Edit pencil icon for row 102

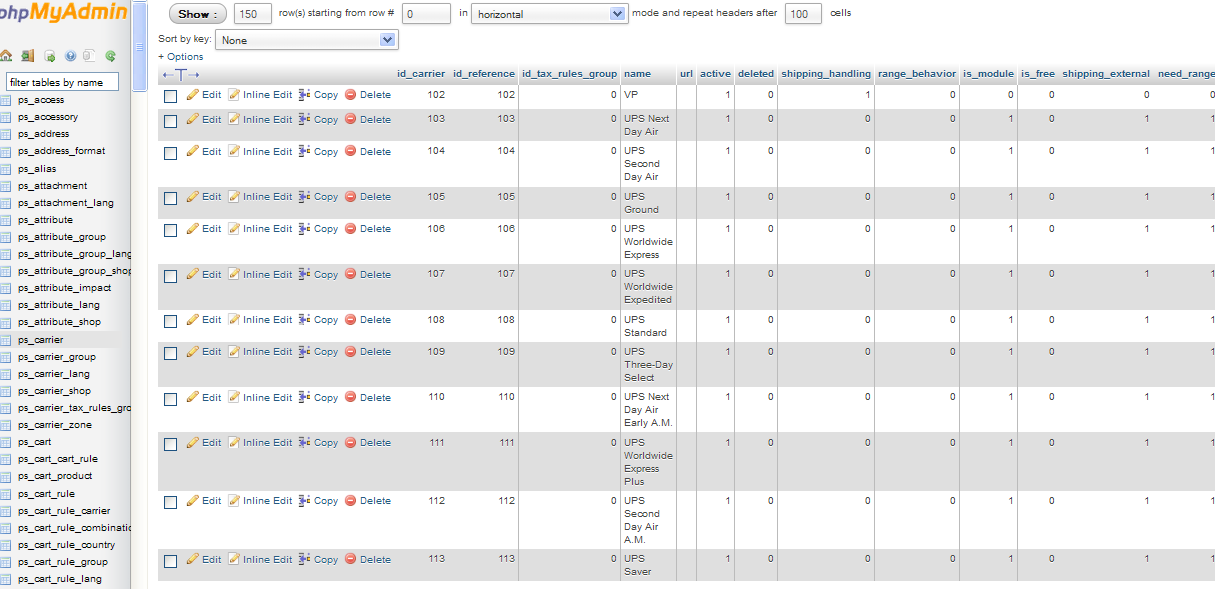pos(193,95)
